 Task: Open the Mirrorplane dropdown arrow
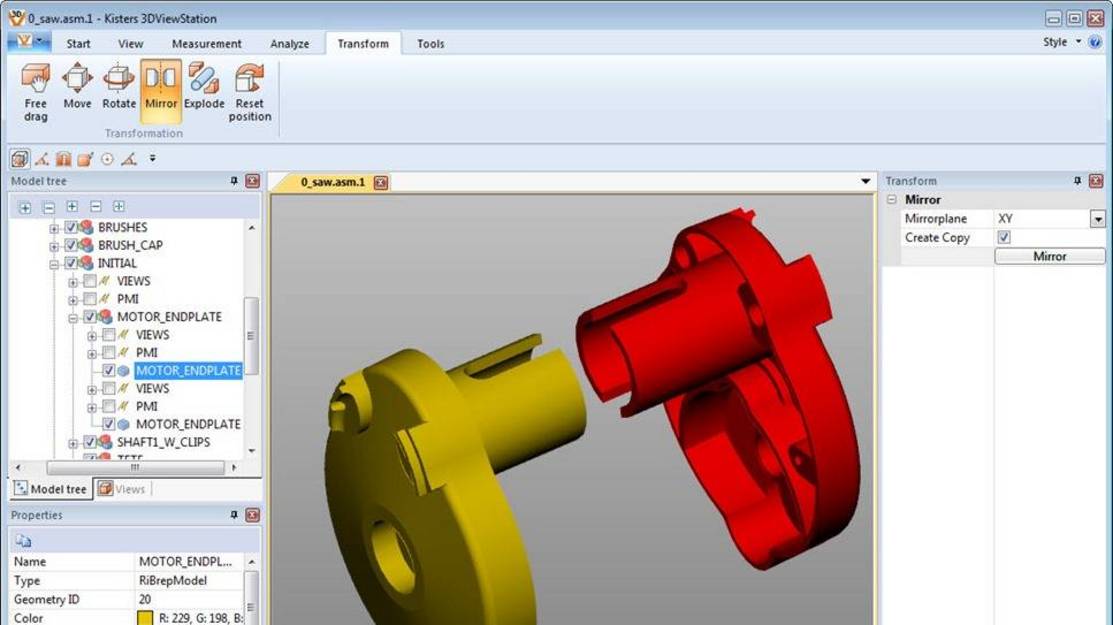pos(1097,219)
